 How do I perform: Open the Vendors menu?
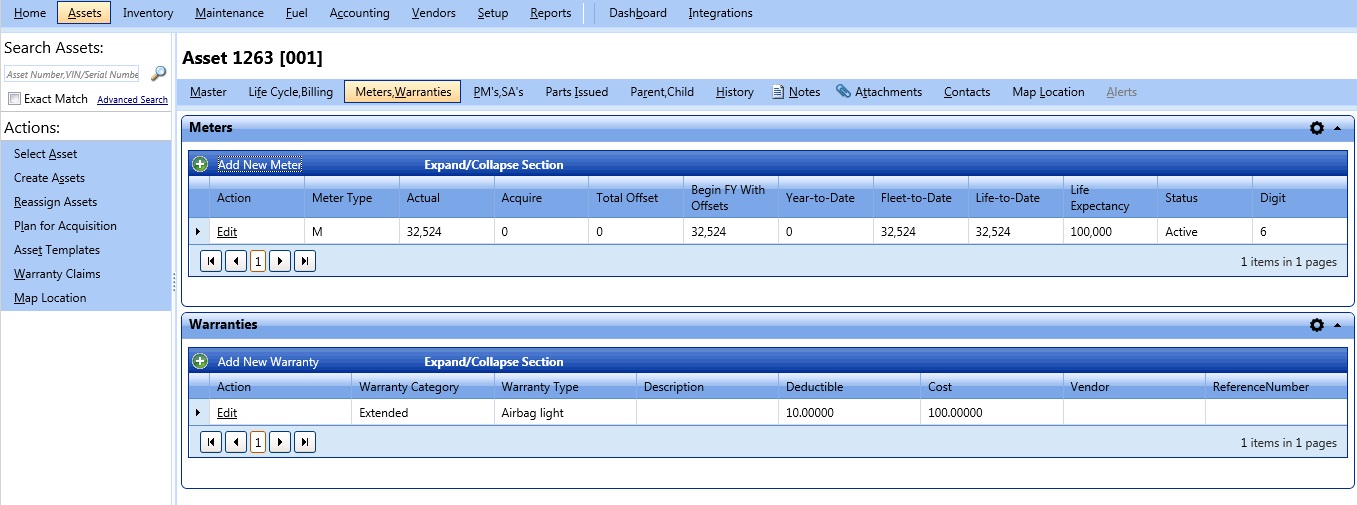pyautogui.click(x=434, y=13)
